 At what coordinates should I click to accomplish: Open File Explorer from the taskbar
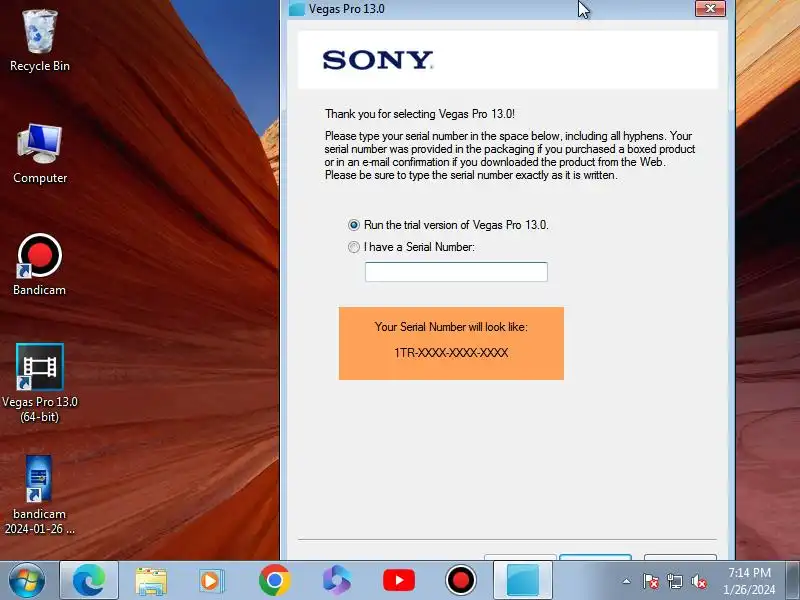151,581
